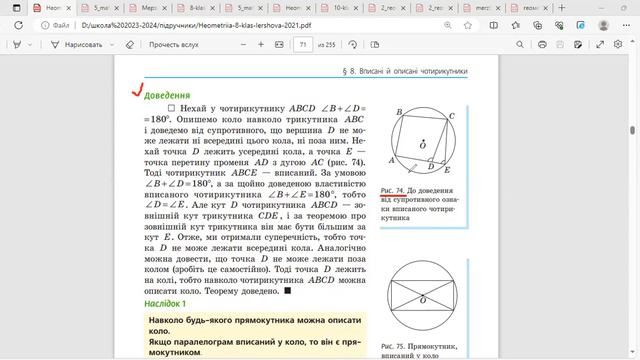Open the tab actions menu icon
Image resolution: width=640 pixels, height=360 pixels.
[x=16, y=8]
